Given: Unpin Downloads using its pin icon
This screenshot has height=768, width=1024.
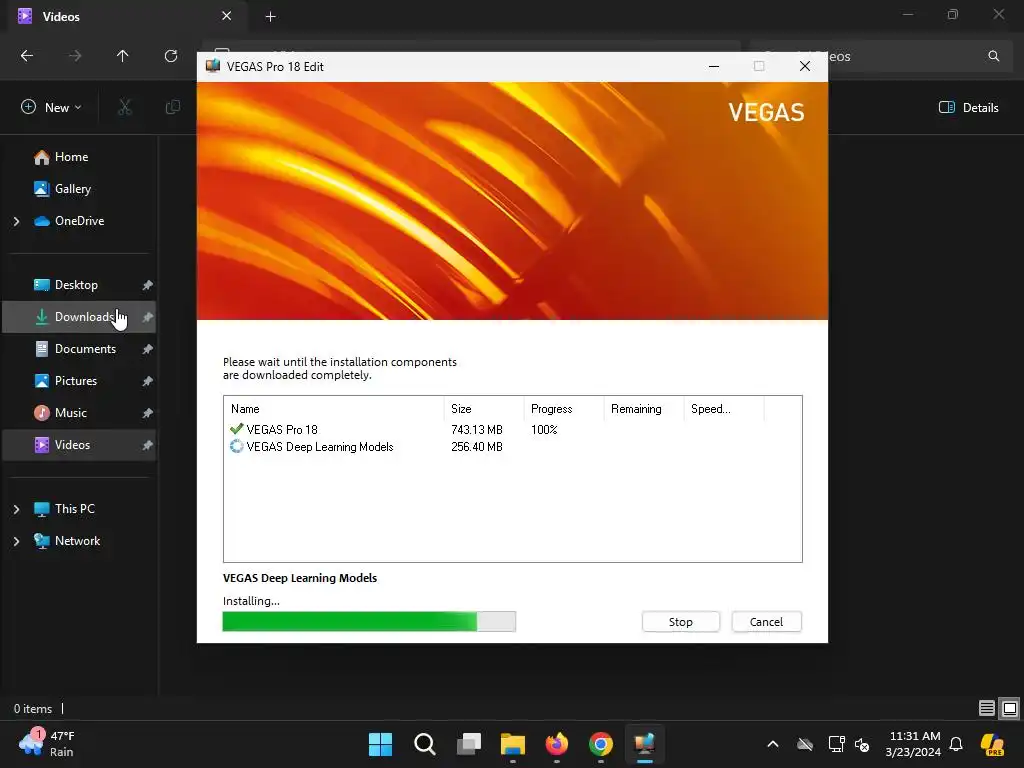Looking at the screenshot, I should click(x=148, y=317).
